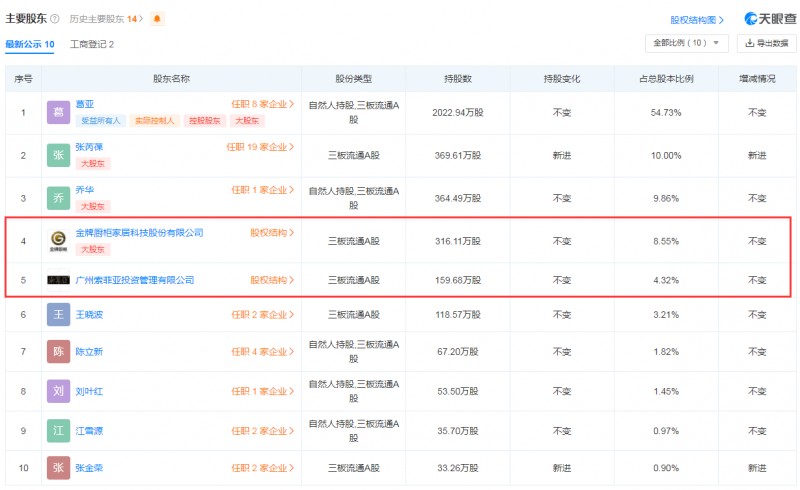
Task: Open the 股权结构图 link at top
Action: click(x=696, y=20)
